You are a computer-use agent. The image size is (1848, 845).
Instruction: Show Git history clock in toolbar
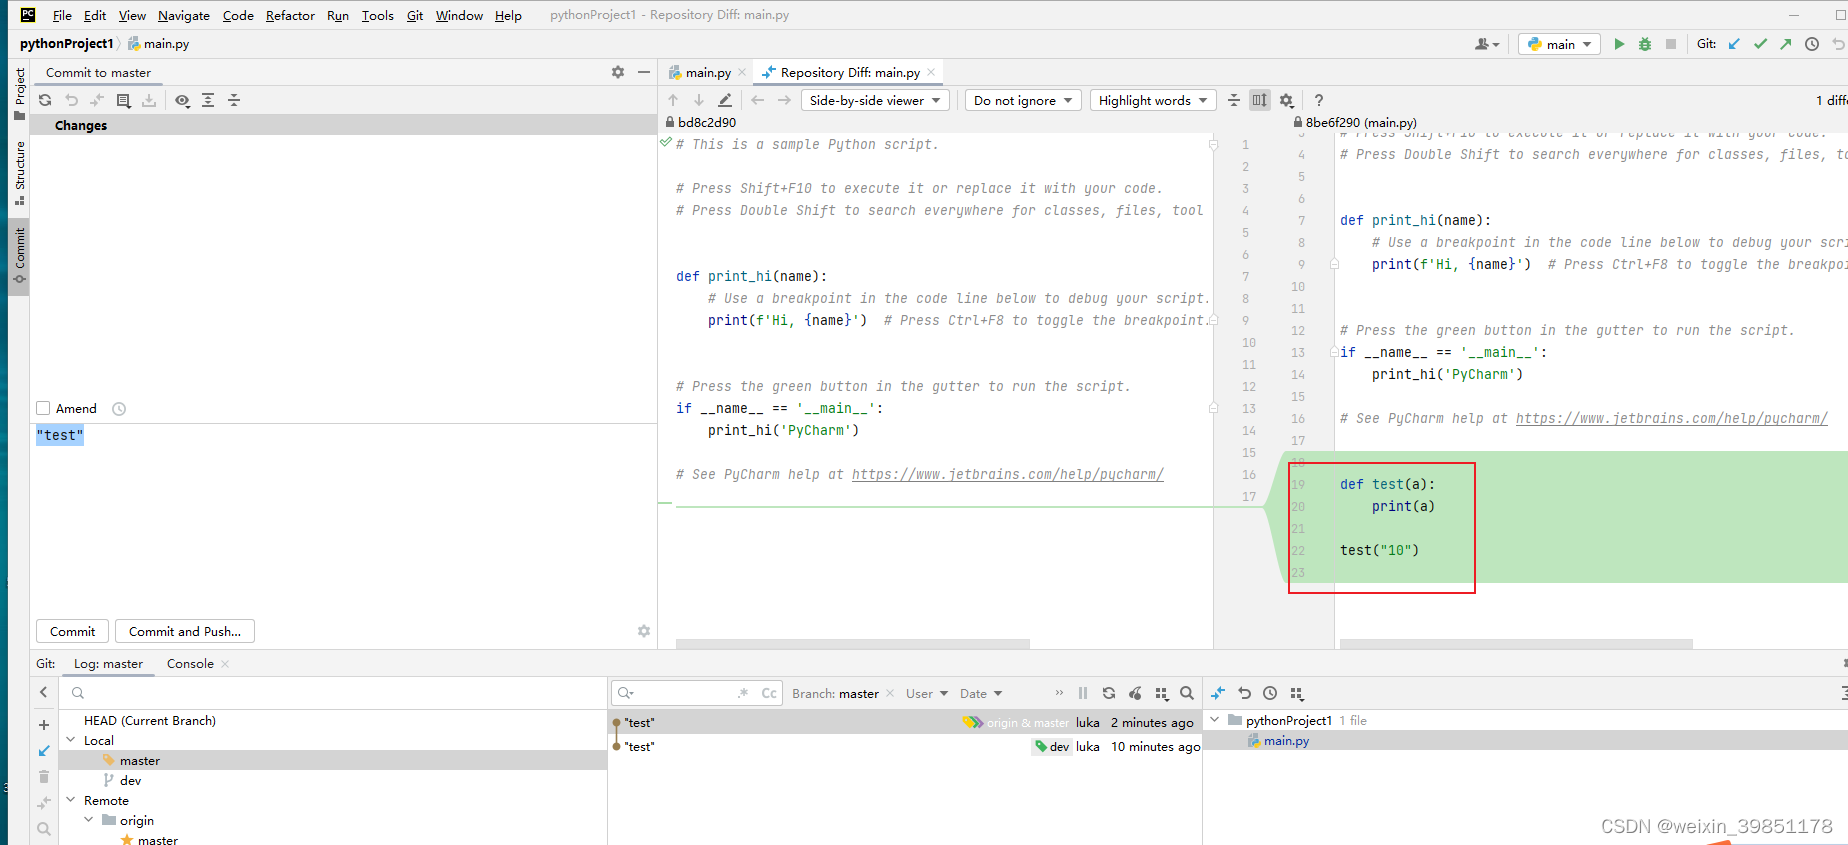(1812, 44)
